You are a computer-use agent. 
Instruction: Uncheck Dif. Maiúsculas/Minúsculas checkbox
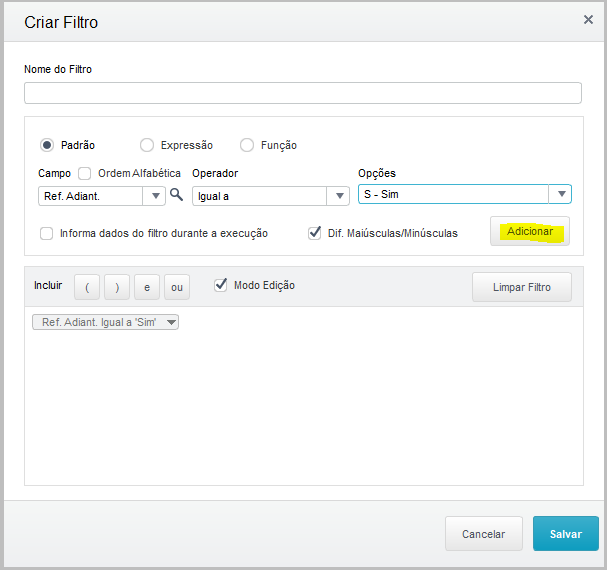314,233
